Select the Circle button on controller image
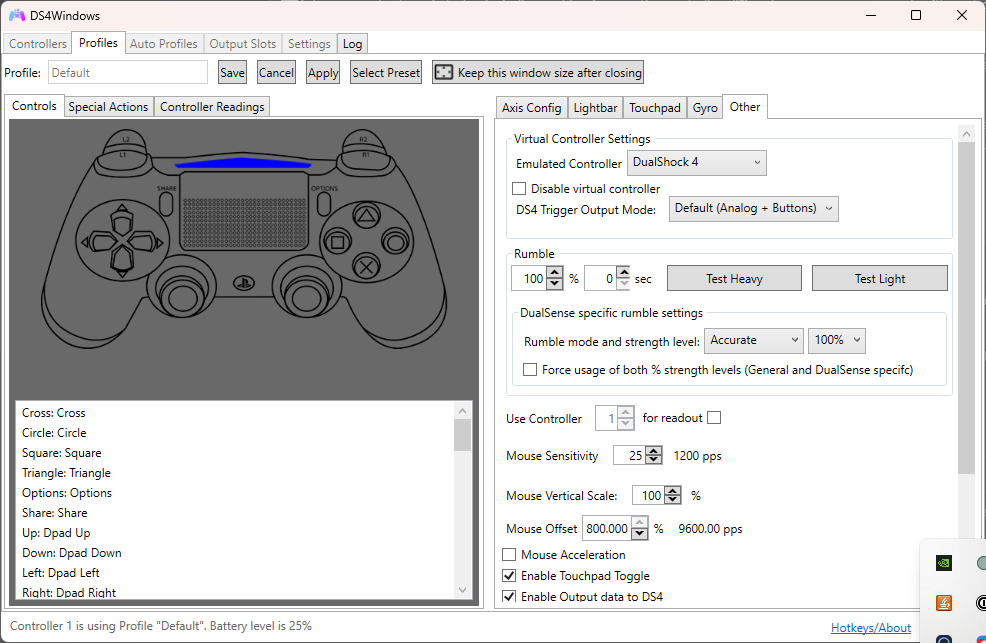This screenshot has width=986, height=643. 395,242
